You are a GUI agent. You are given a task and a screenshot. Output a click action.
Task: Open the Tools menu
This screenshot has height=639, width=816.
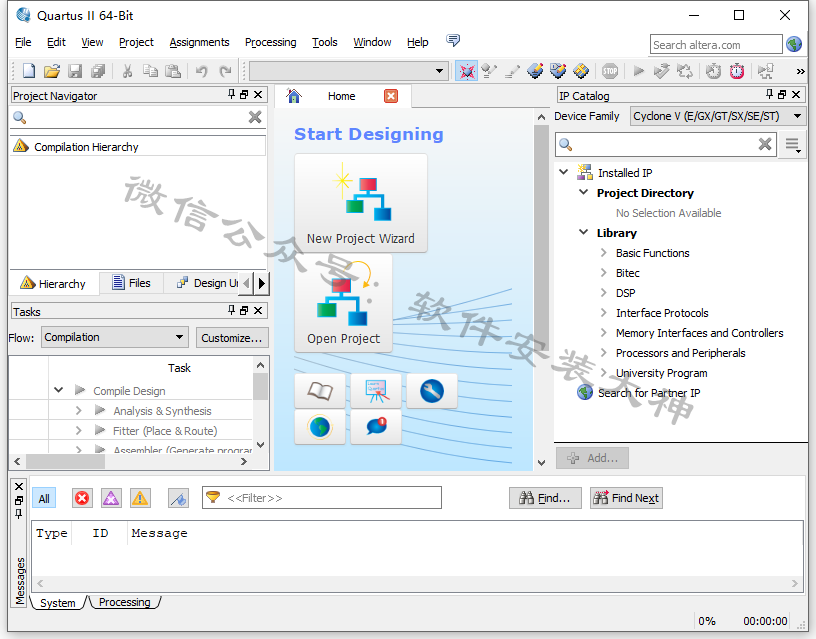[x=325, y=42]
